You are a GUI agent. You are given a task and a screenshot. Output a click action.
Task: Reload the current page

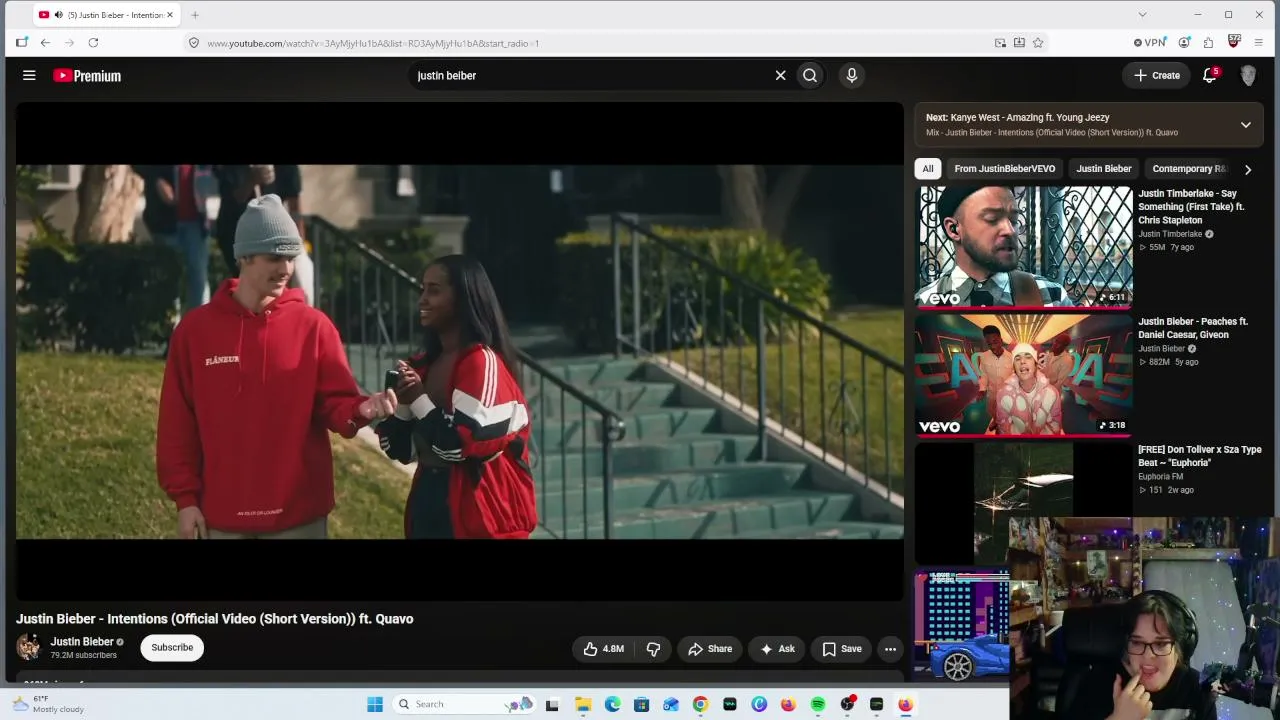(93, 43)
